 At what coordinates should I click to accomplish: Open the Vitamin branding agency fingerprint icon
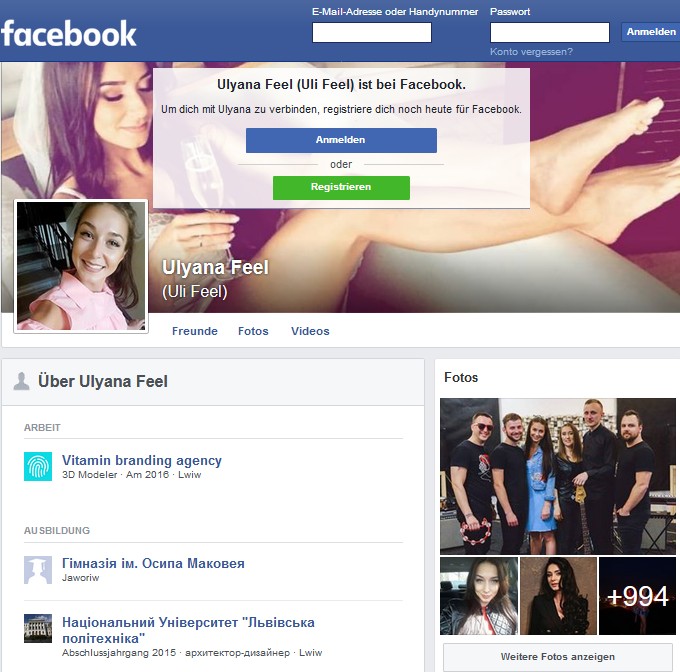pyautogui.click(x=38, y=466)
